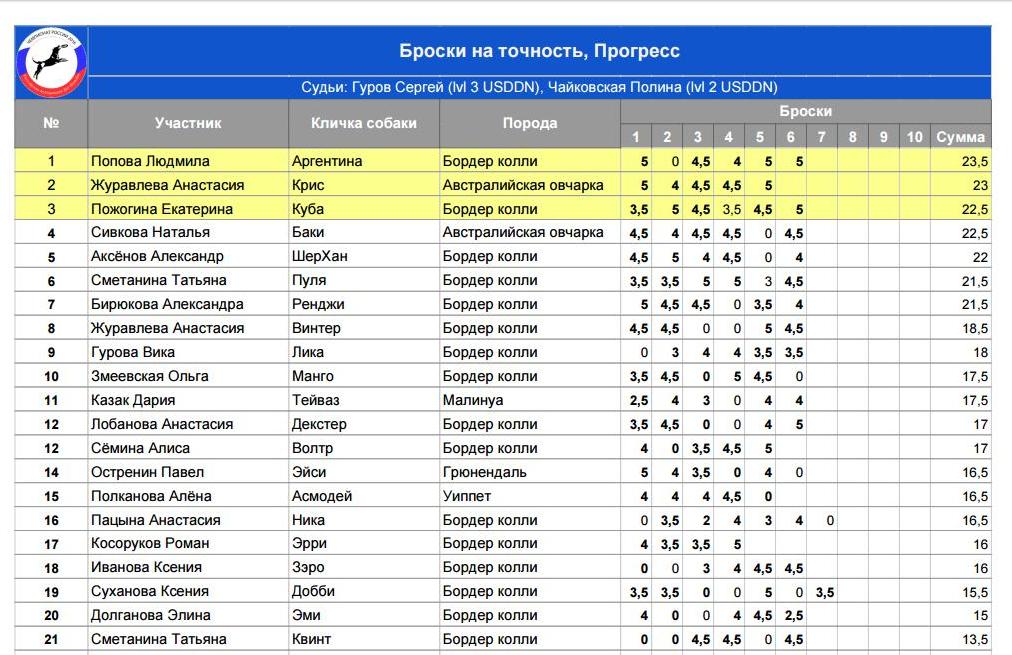The width and height of the screenshot is (1012, 655).
Task: Select dog name 'Квинт'
Action: (311, 639)
